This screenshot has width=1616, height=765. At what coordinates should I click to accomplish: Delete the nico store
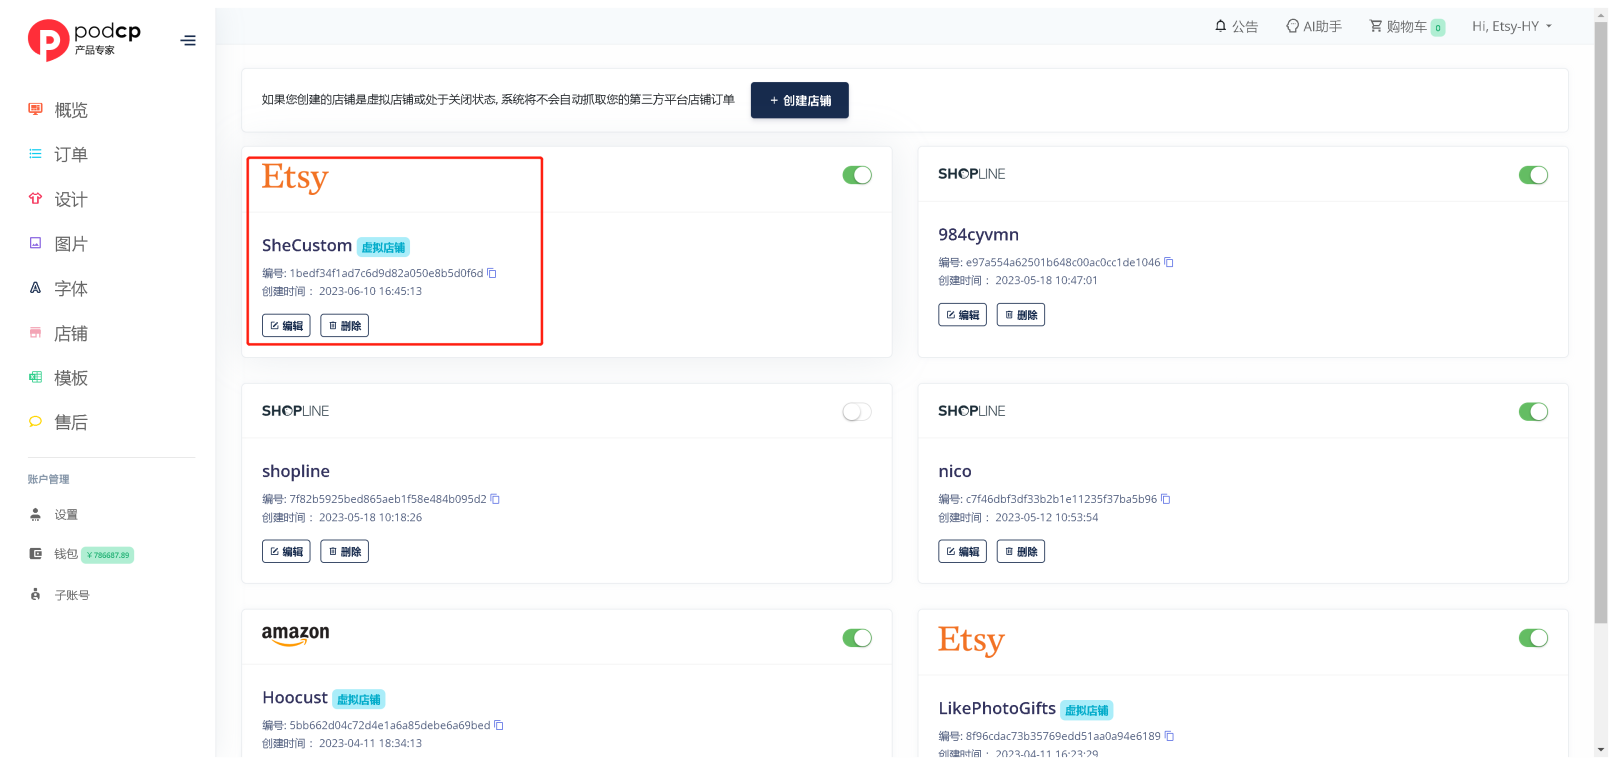pos(1020,552)
